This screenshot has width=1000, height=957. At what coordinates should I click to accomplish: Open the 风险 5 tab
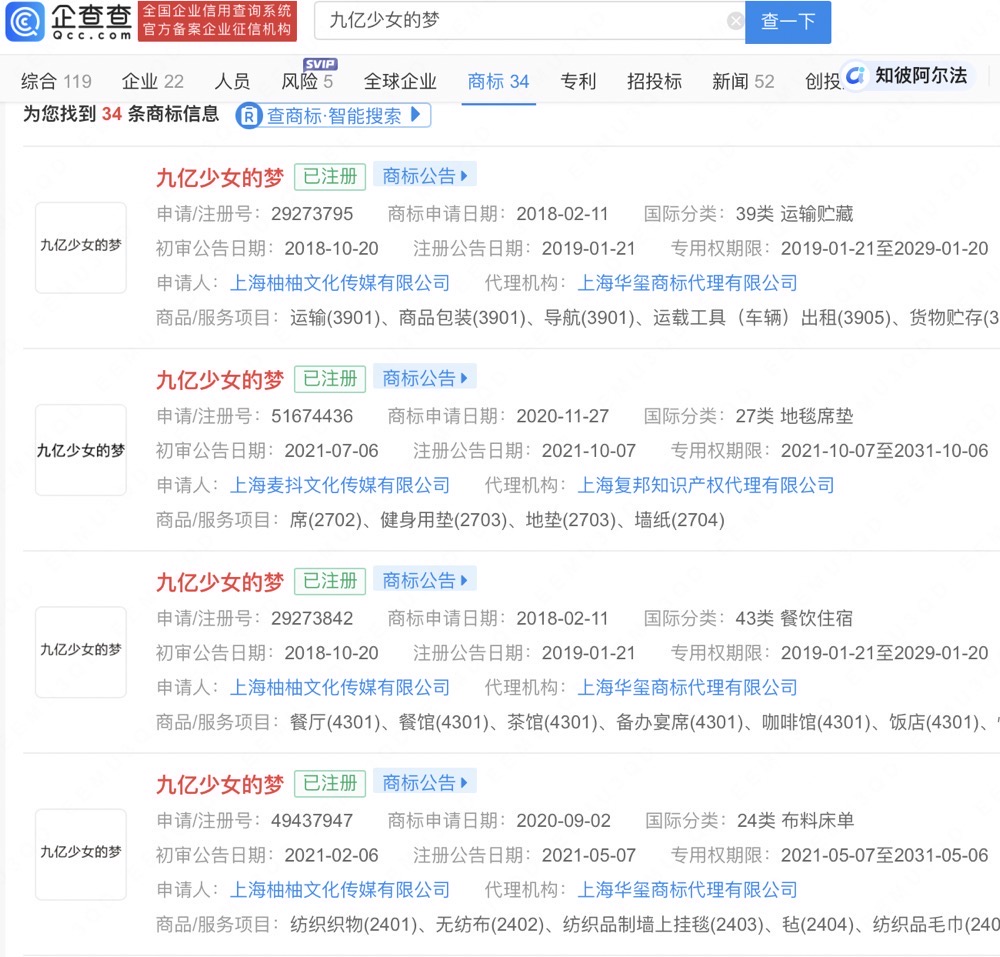[x=307, y=81]
